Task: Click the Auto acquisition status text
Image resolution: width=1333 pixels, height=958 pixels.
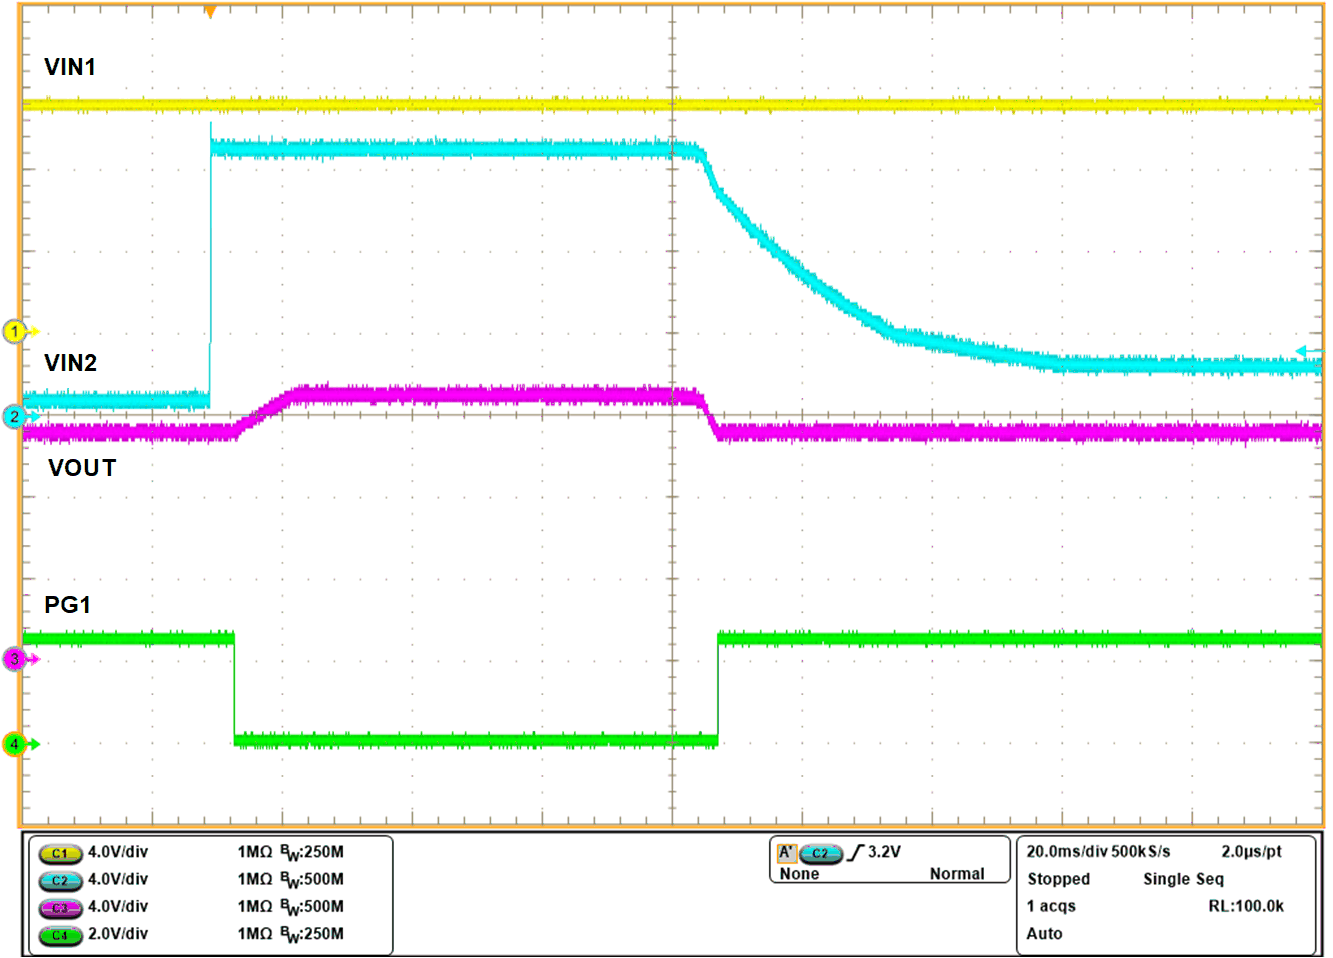Action: (1044, 934)
